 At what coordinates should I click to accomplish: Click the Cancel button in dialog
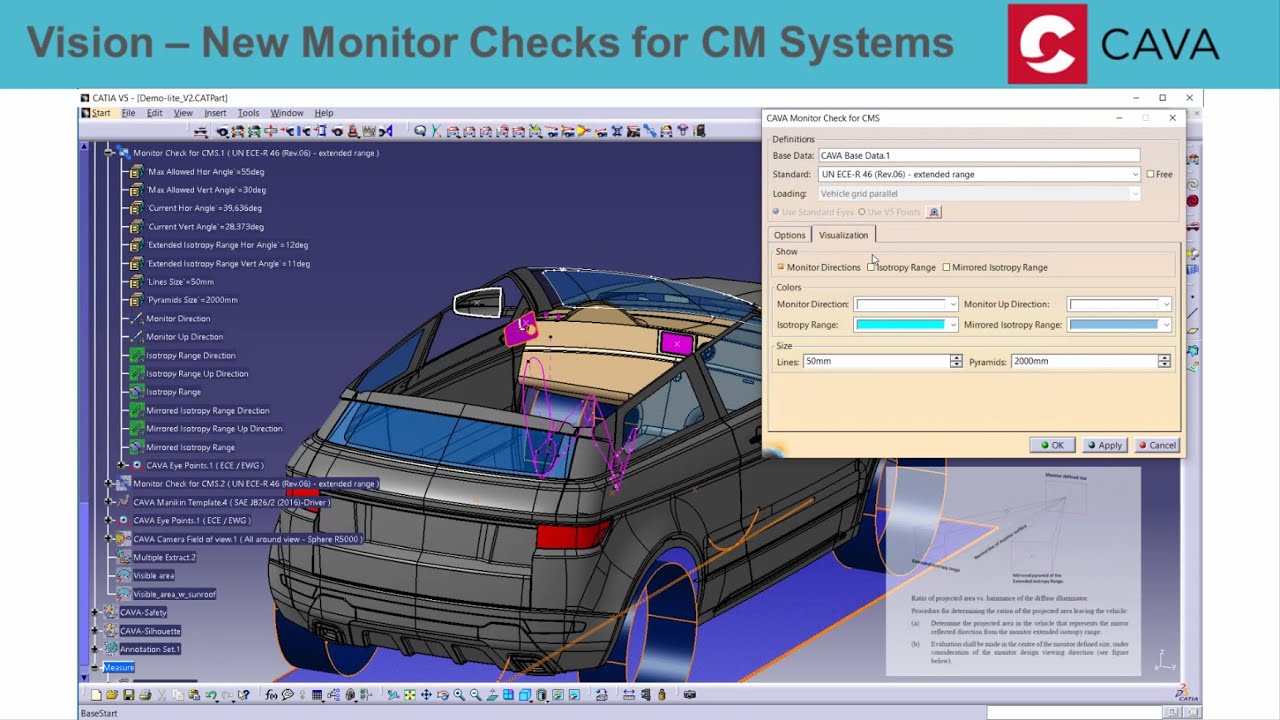[x=1157, y=445]
